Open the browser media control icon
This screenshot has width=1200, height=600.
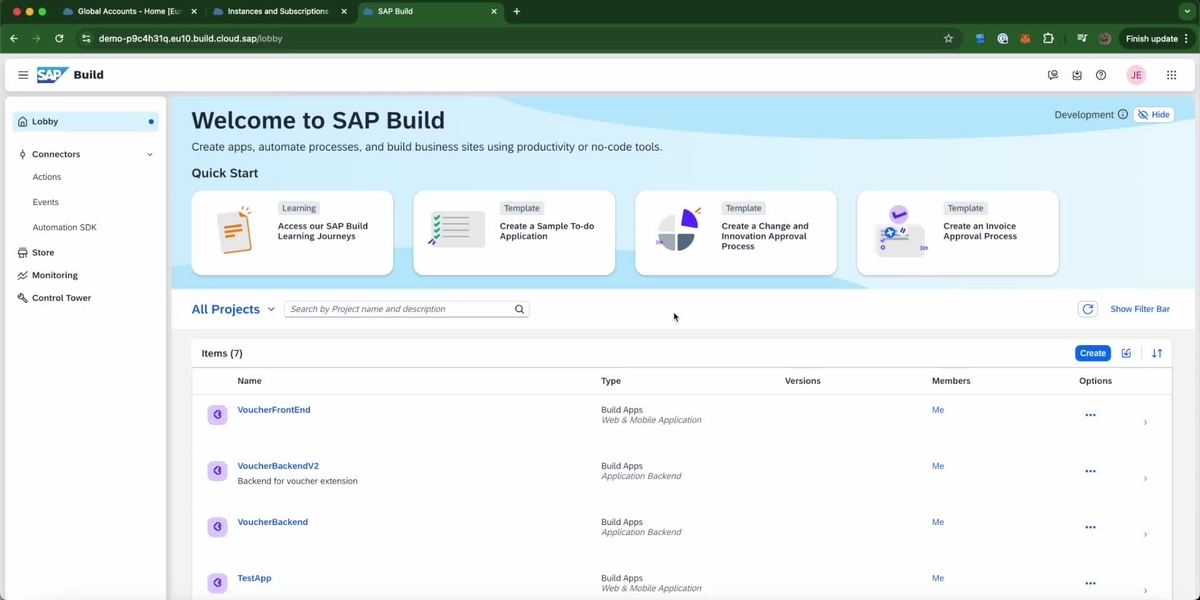[x=1082, y=39]
